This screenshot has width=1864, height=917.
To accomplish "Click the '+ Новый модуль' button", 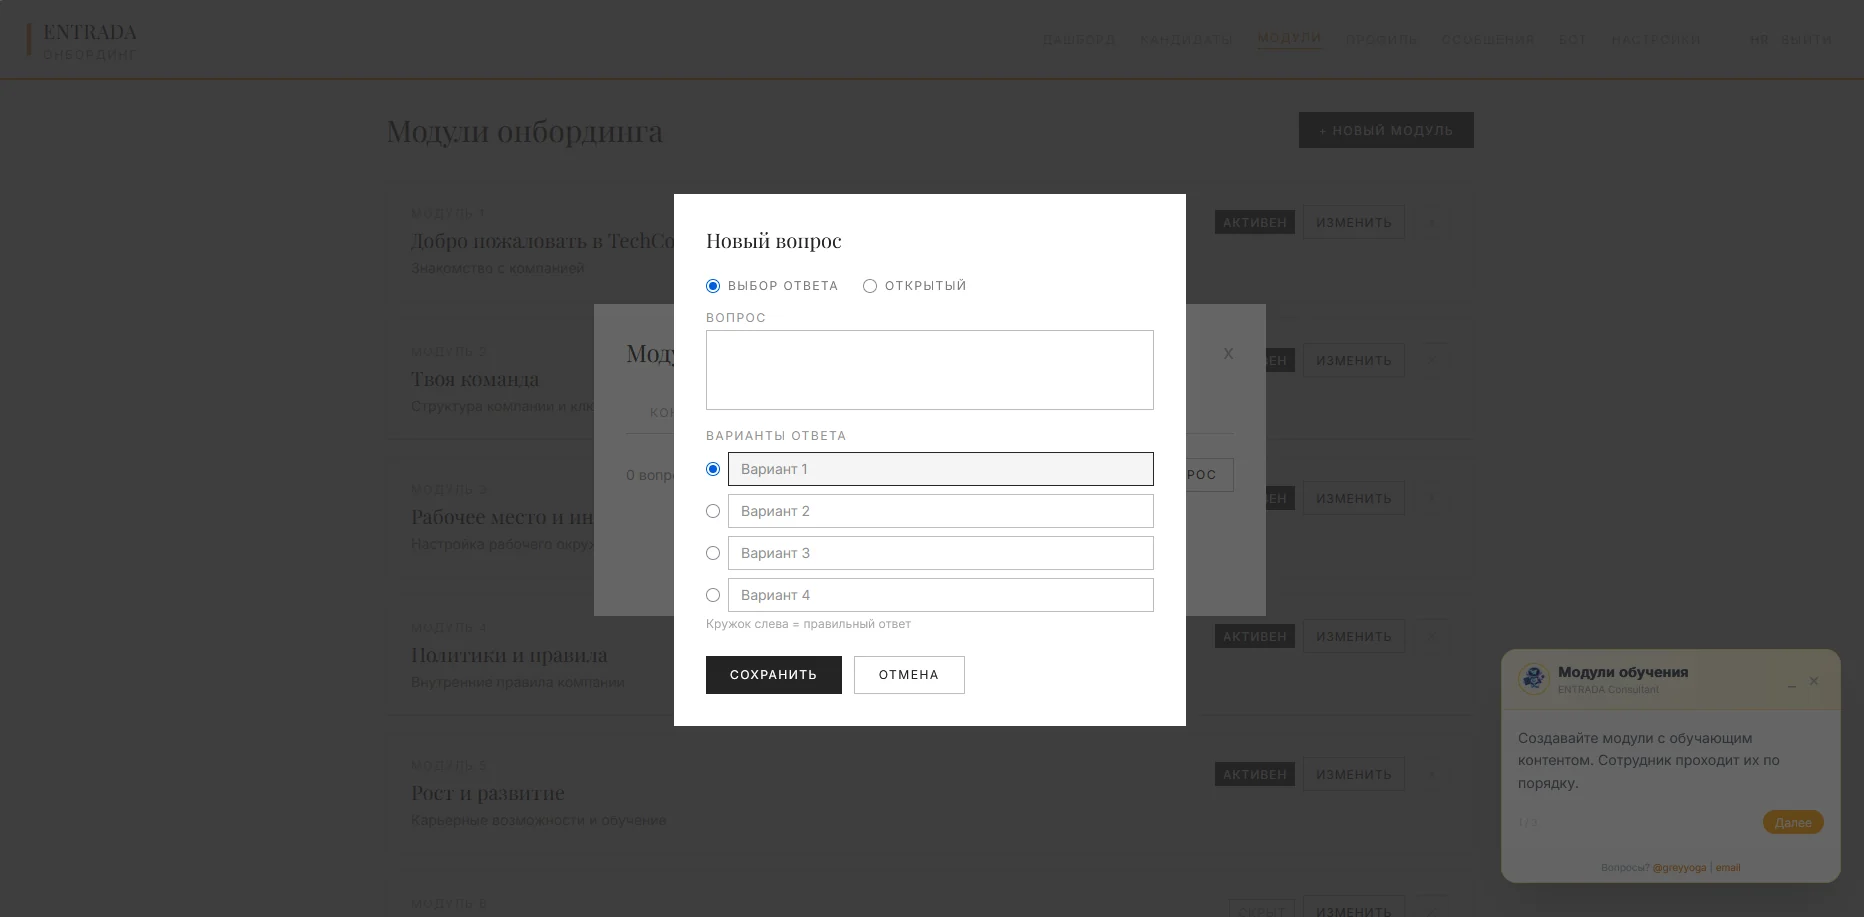I will (1386, 130).
